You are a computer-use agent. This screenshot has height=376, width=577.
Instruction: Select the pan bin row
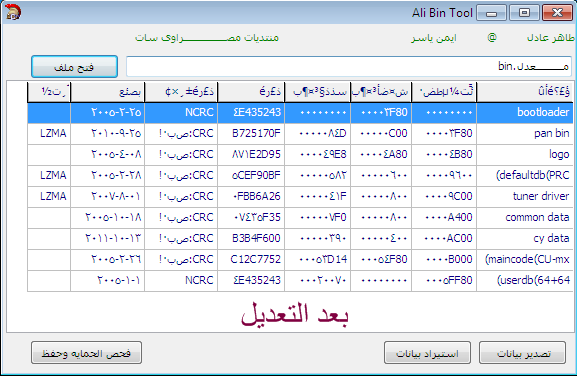[300, 133]
